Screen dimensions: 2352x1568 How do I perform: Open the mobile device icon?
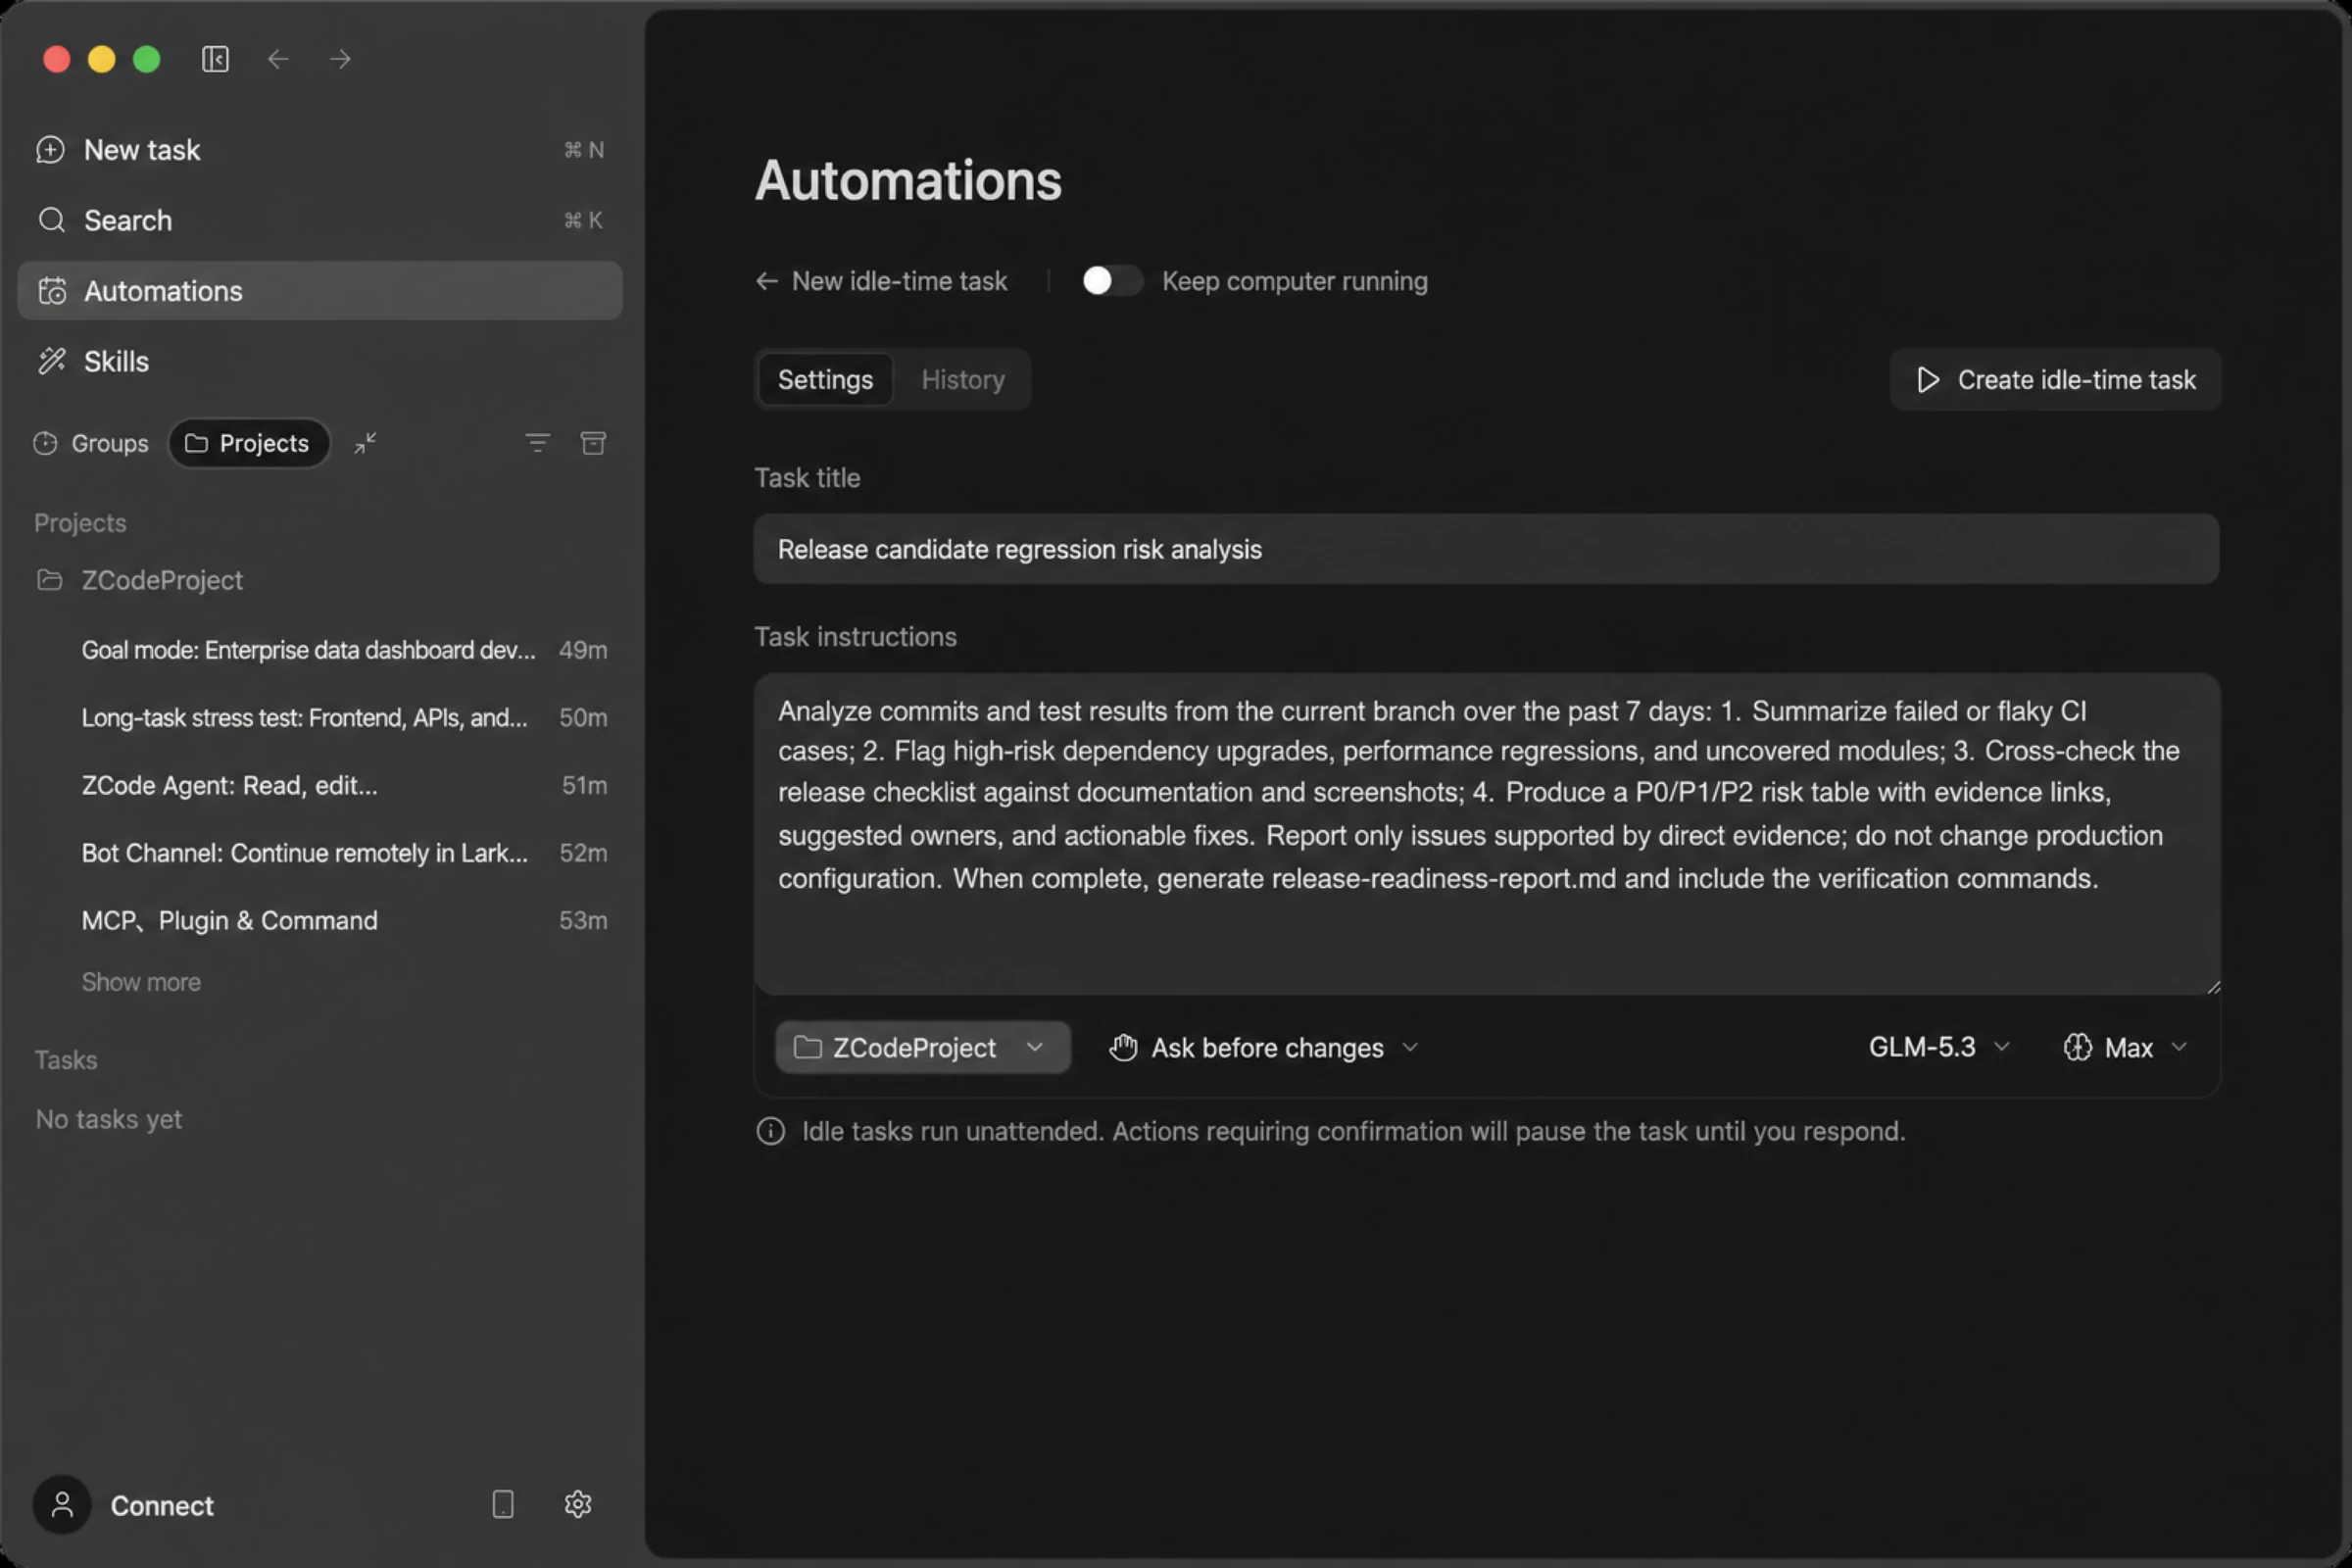click(503, 1505)
